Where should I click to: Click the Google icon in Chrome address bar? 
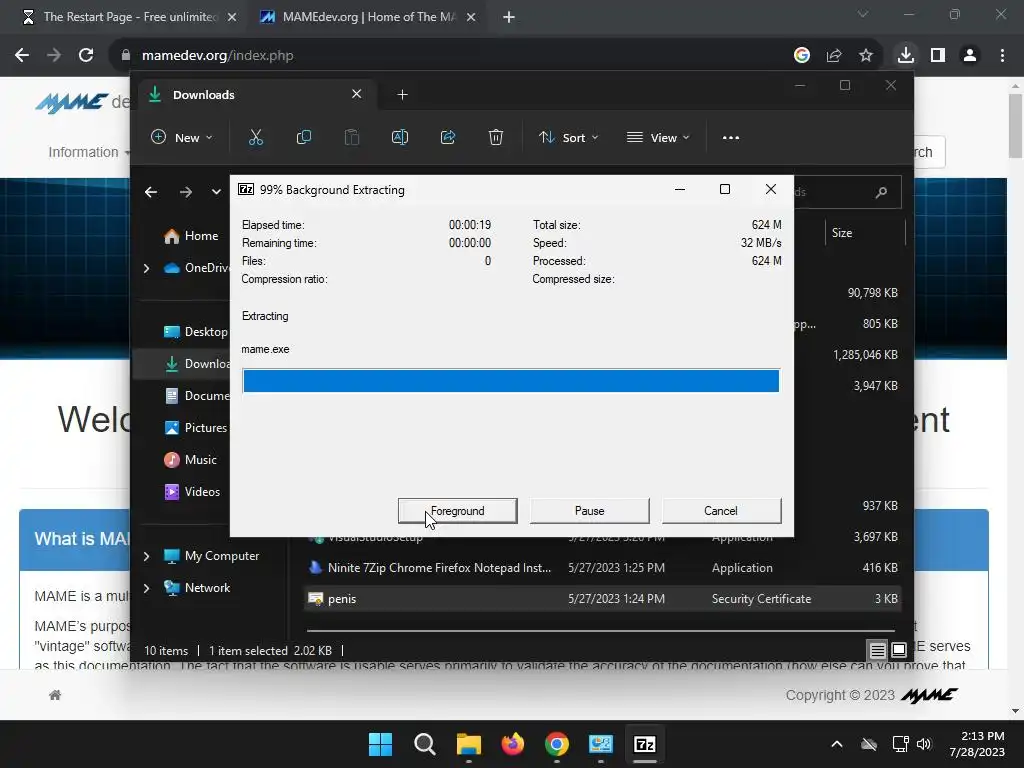point(802,56)
